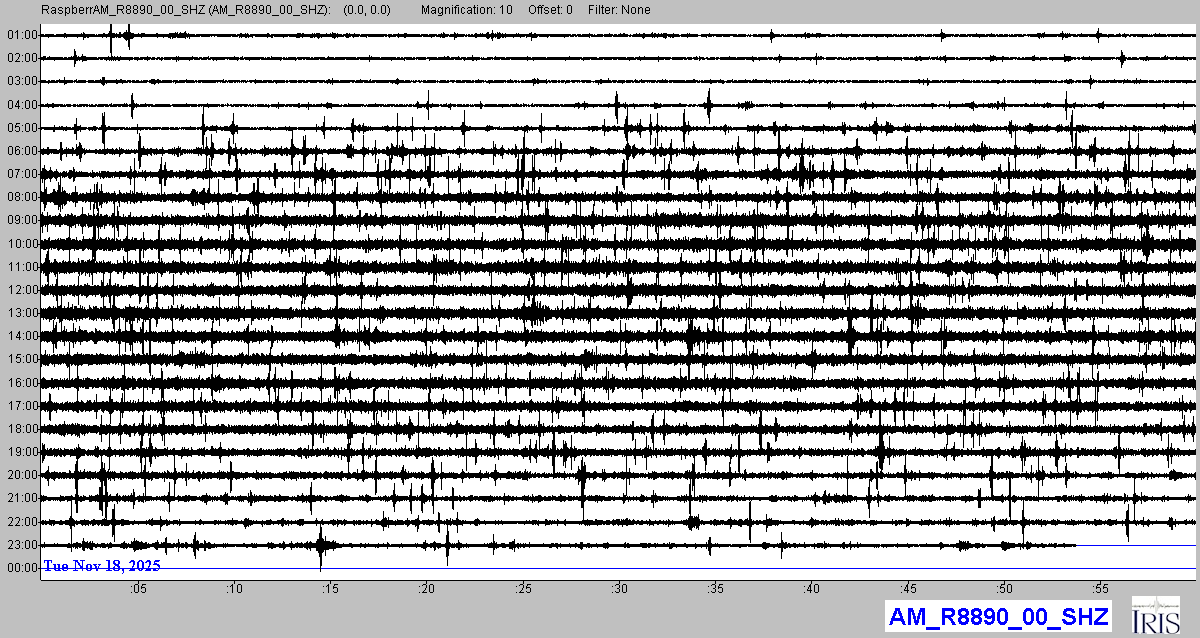Click the :55 minute axis tick
This screenshot has width=1200, height=638.
pyautogui.click(x=1100, y=590)
